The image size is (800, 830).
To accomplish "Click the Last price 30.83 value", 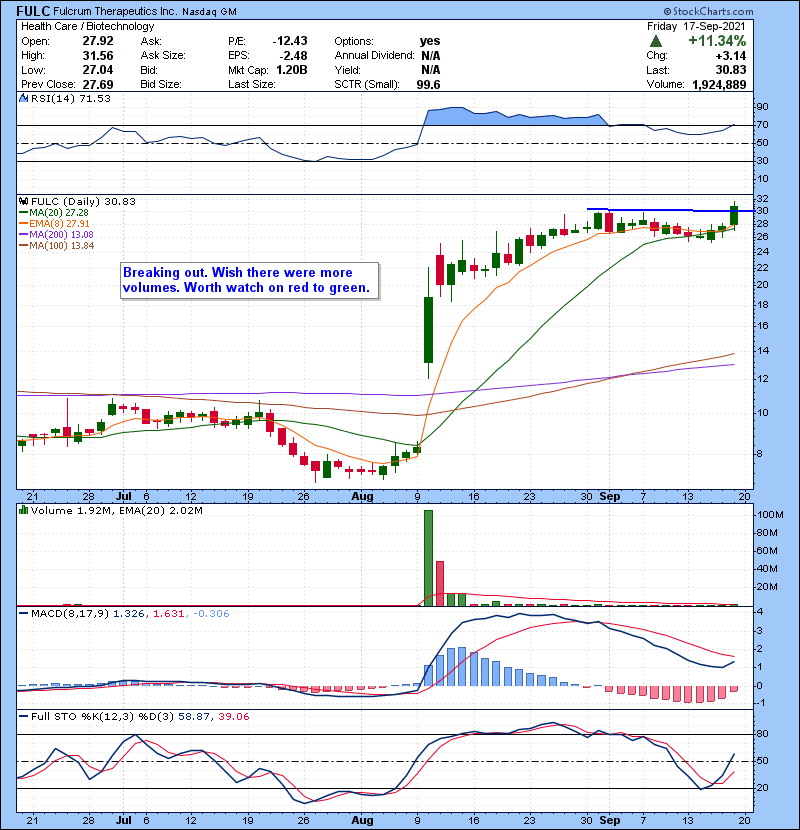I will click(x=731, y=70).
